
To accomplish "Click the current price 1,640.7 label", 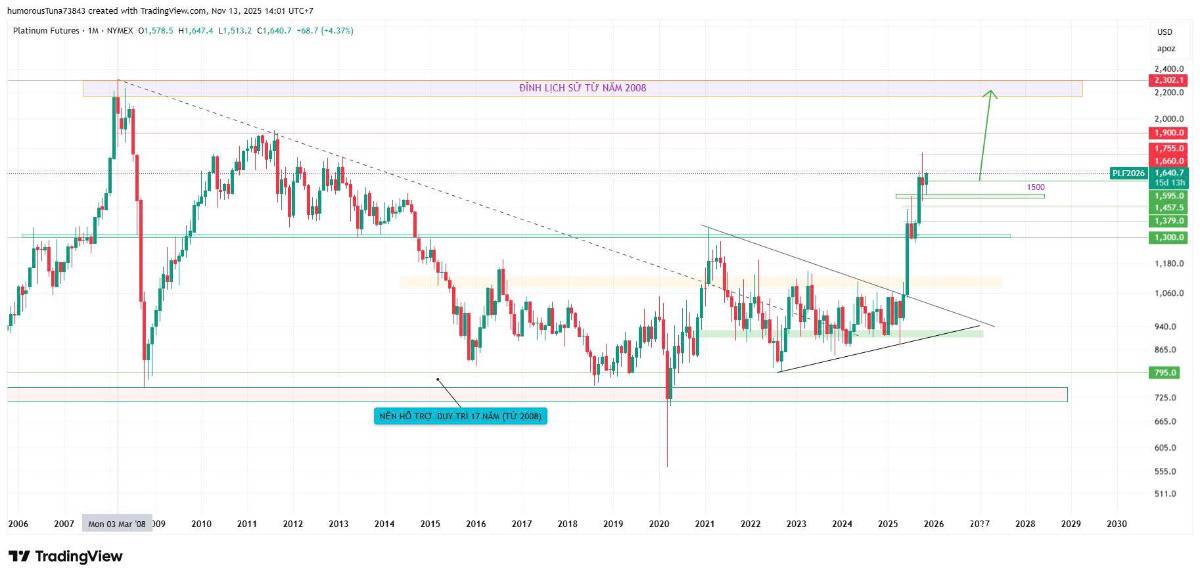I will (1167, 173).
